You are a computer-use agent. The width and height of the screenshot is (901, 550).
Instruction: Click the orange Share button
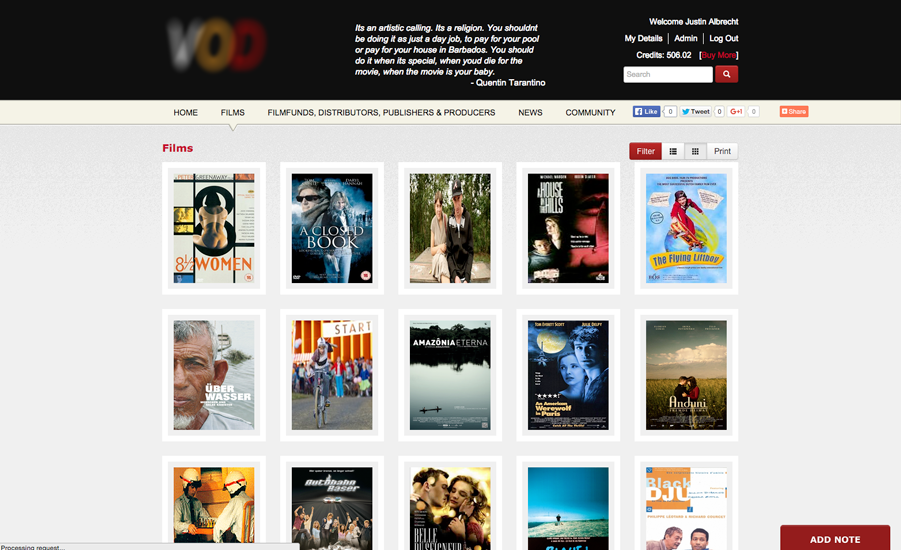point(794,111)
